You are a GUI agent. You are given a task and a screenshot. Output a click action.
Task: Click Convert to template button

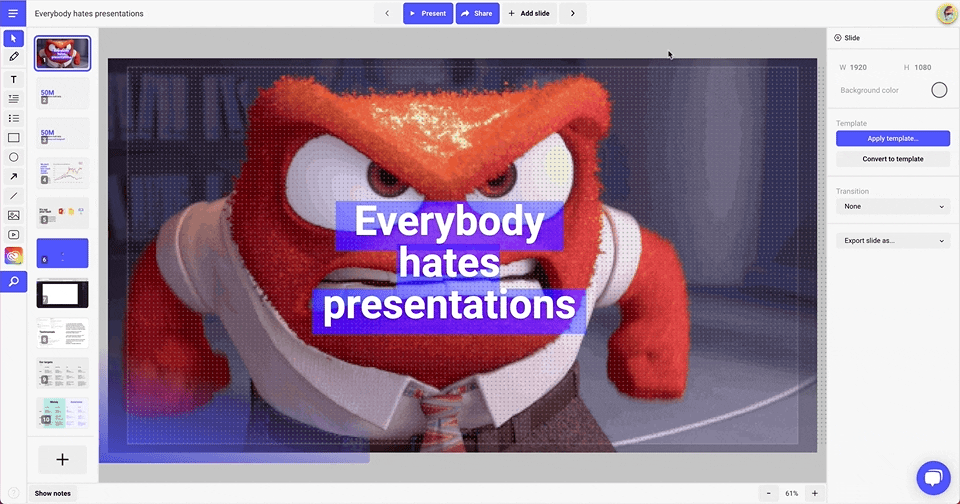(x=893, y=159)
